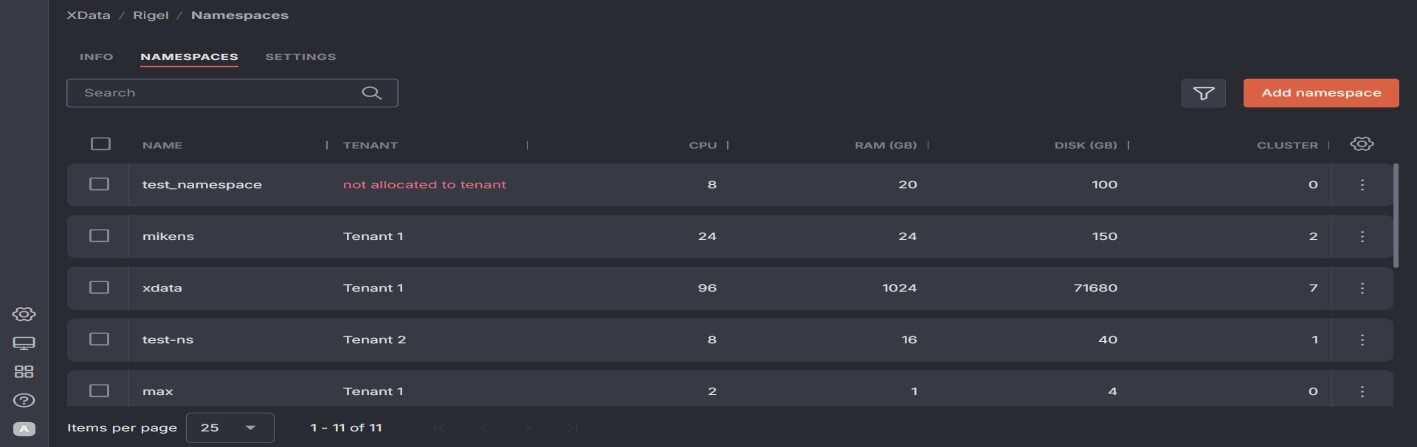Toggle the select-all header checkbox
1417x447 pixels.
tap(100, 144)
